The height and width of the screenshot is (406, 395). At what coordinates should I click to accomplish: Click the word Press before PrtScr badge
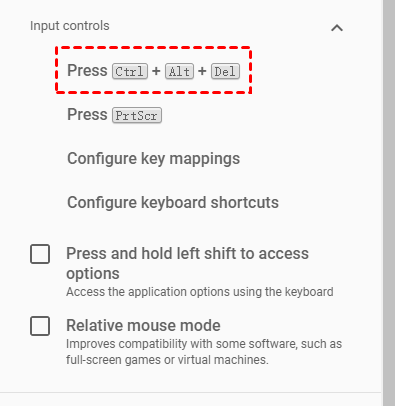[87, 114]
